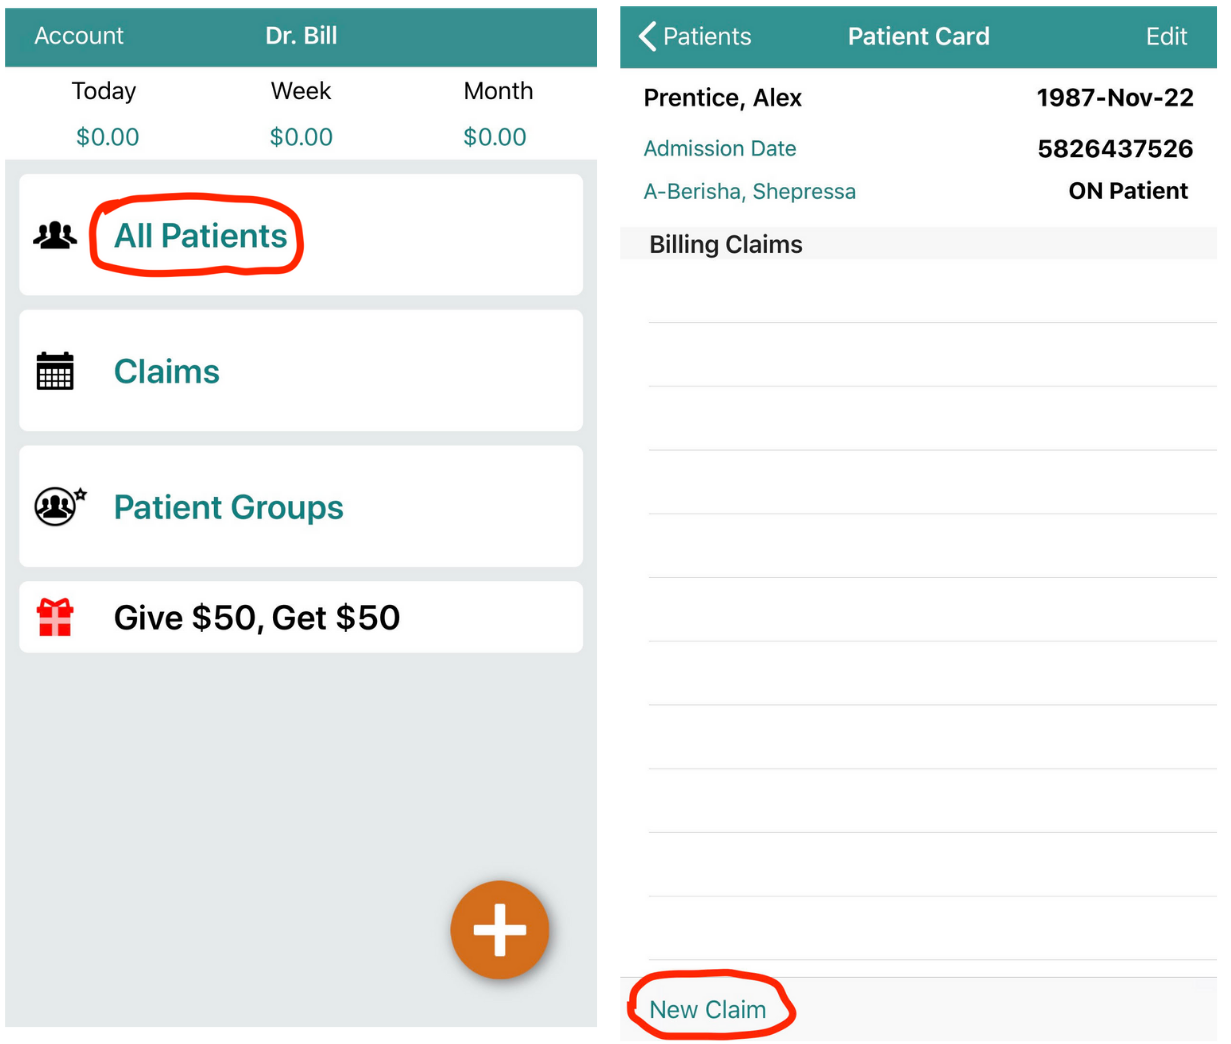
Task: Click the All Patients group icon
Action: (55, 235)
